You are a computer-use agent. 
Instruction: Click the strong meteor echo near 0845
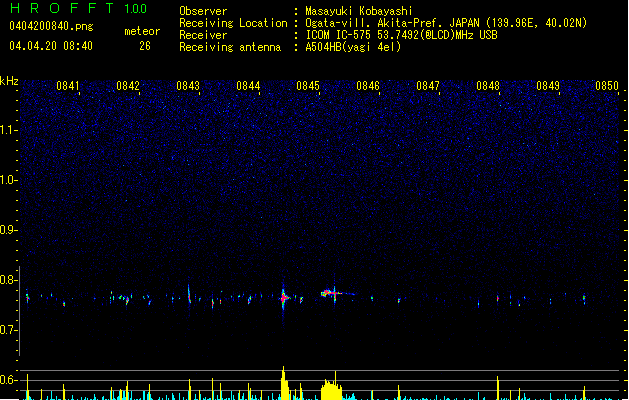[x=284, y=298]
